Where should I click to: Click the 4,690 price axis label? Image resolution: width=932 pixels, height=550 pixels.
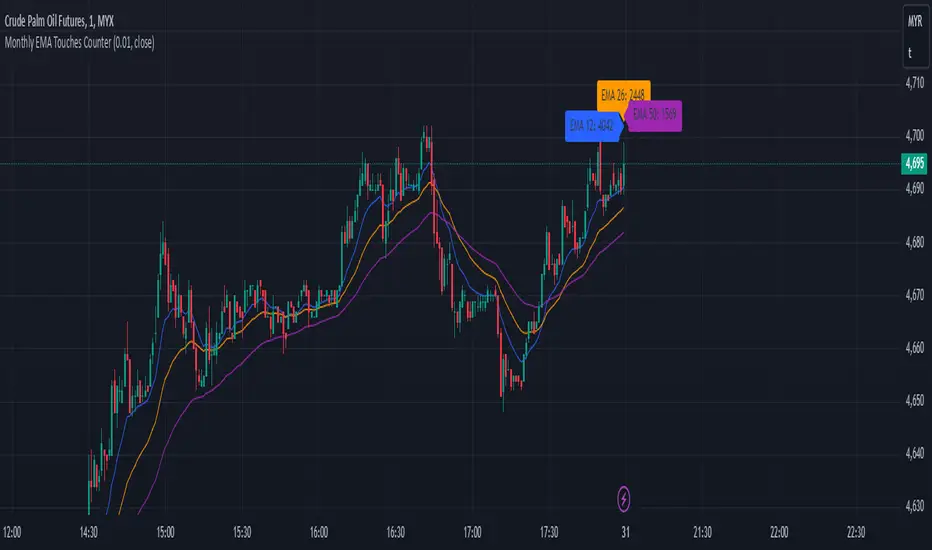pos(915,188)
